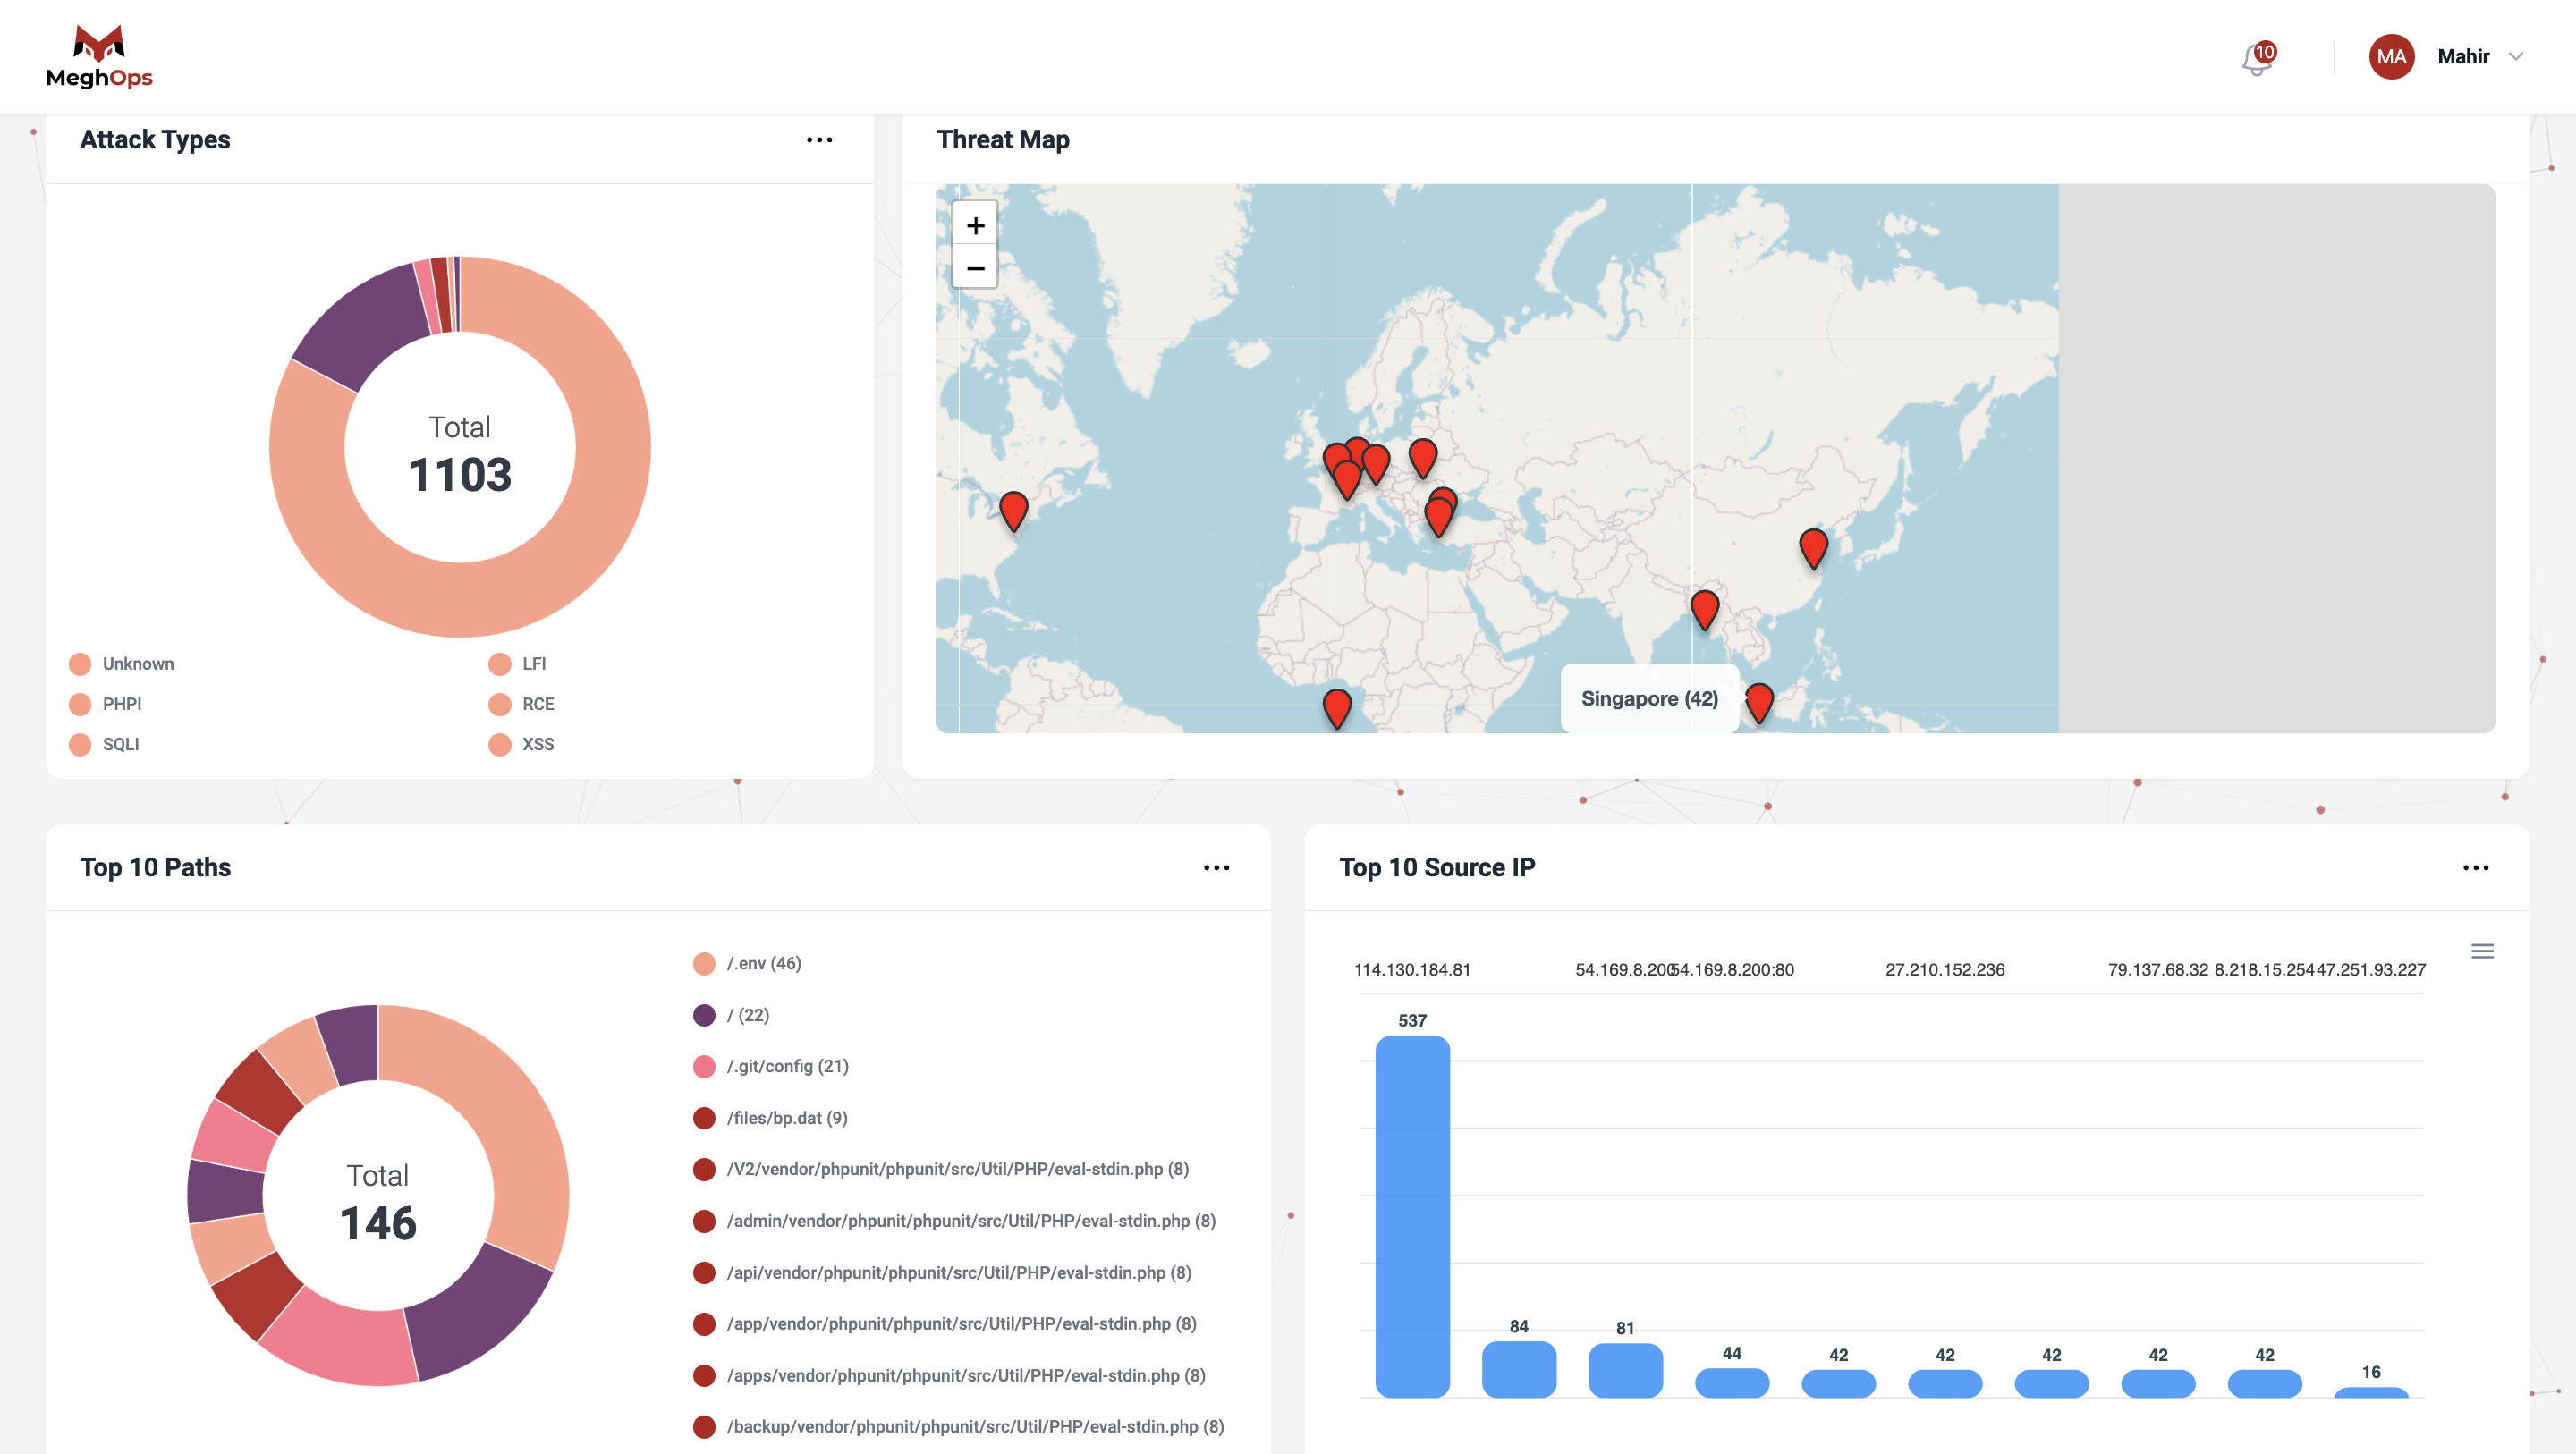
Task: Zoom out on the threat map
Action: point(975,268)
